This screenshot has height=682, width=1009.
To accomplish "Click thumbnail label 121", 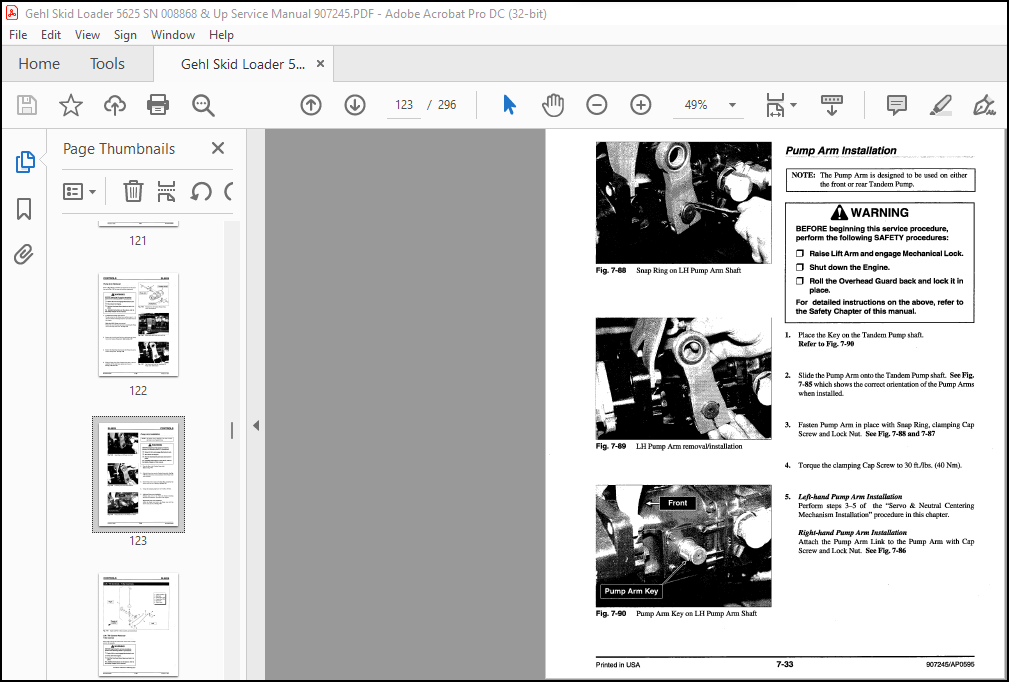I will pos(138,241).
